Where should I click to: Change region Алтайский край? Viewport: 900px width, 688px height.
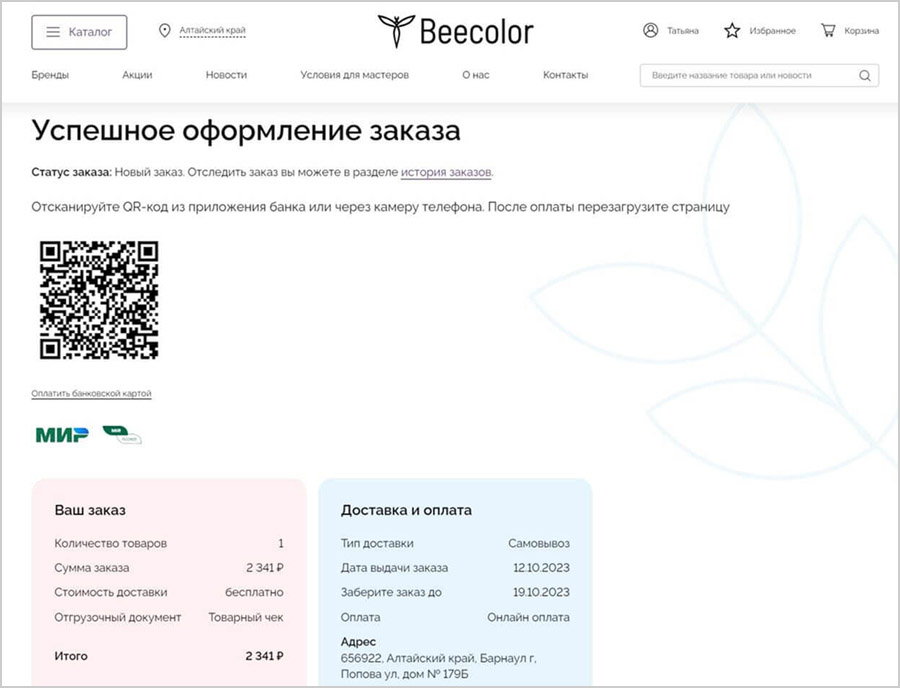(x=212, y=30)
